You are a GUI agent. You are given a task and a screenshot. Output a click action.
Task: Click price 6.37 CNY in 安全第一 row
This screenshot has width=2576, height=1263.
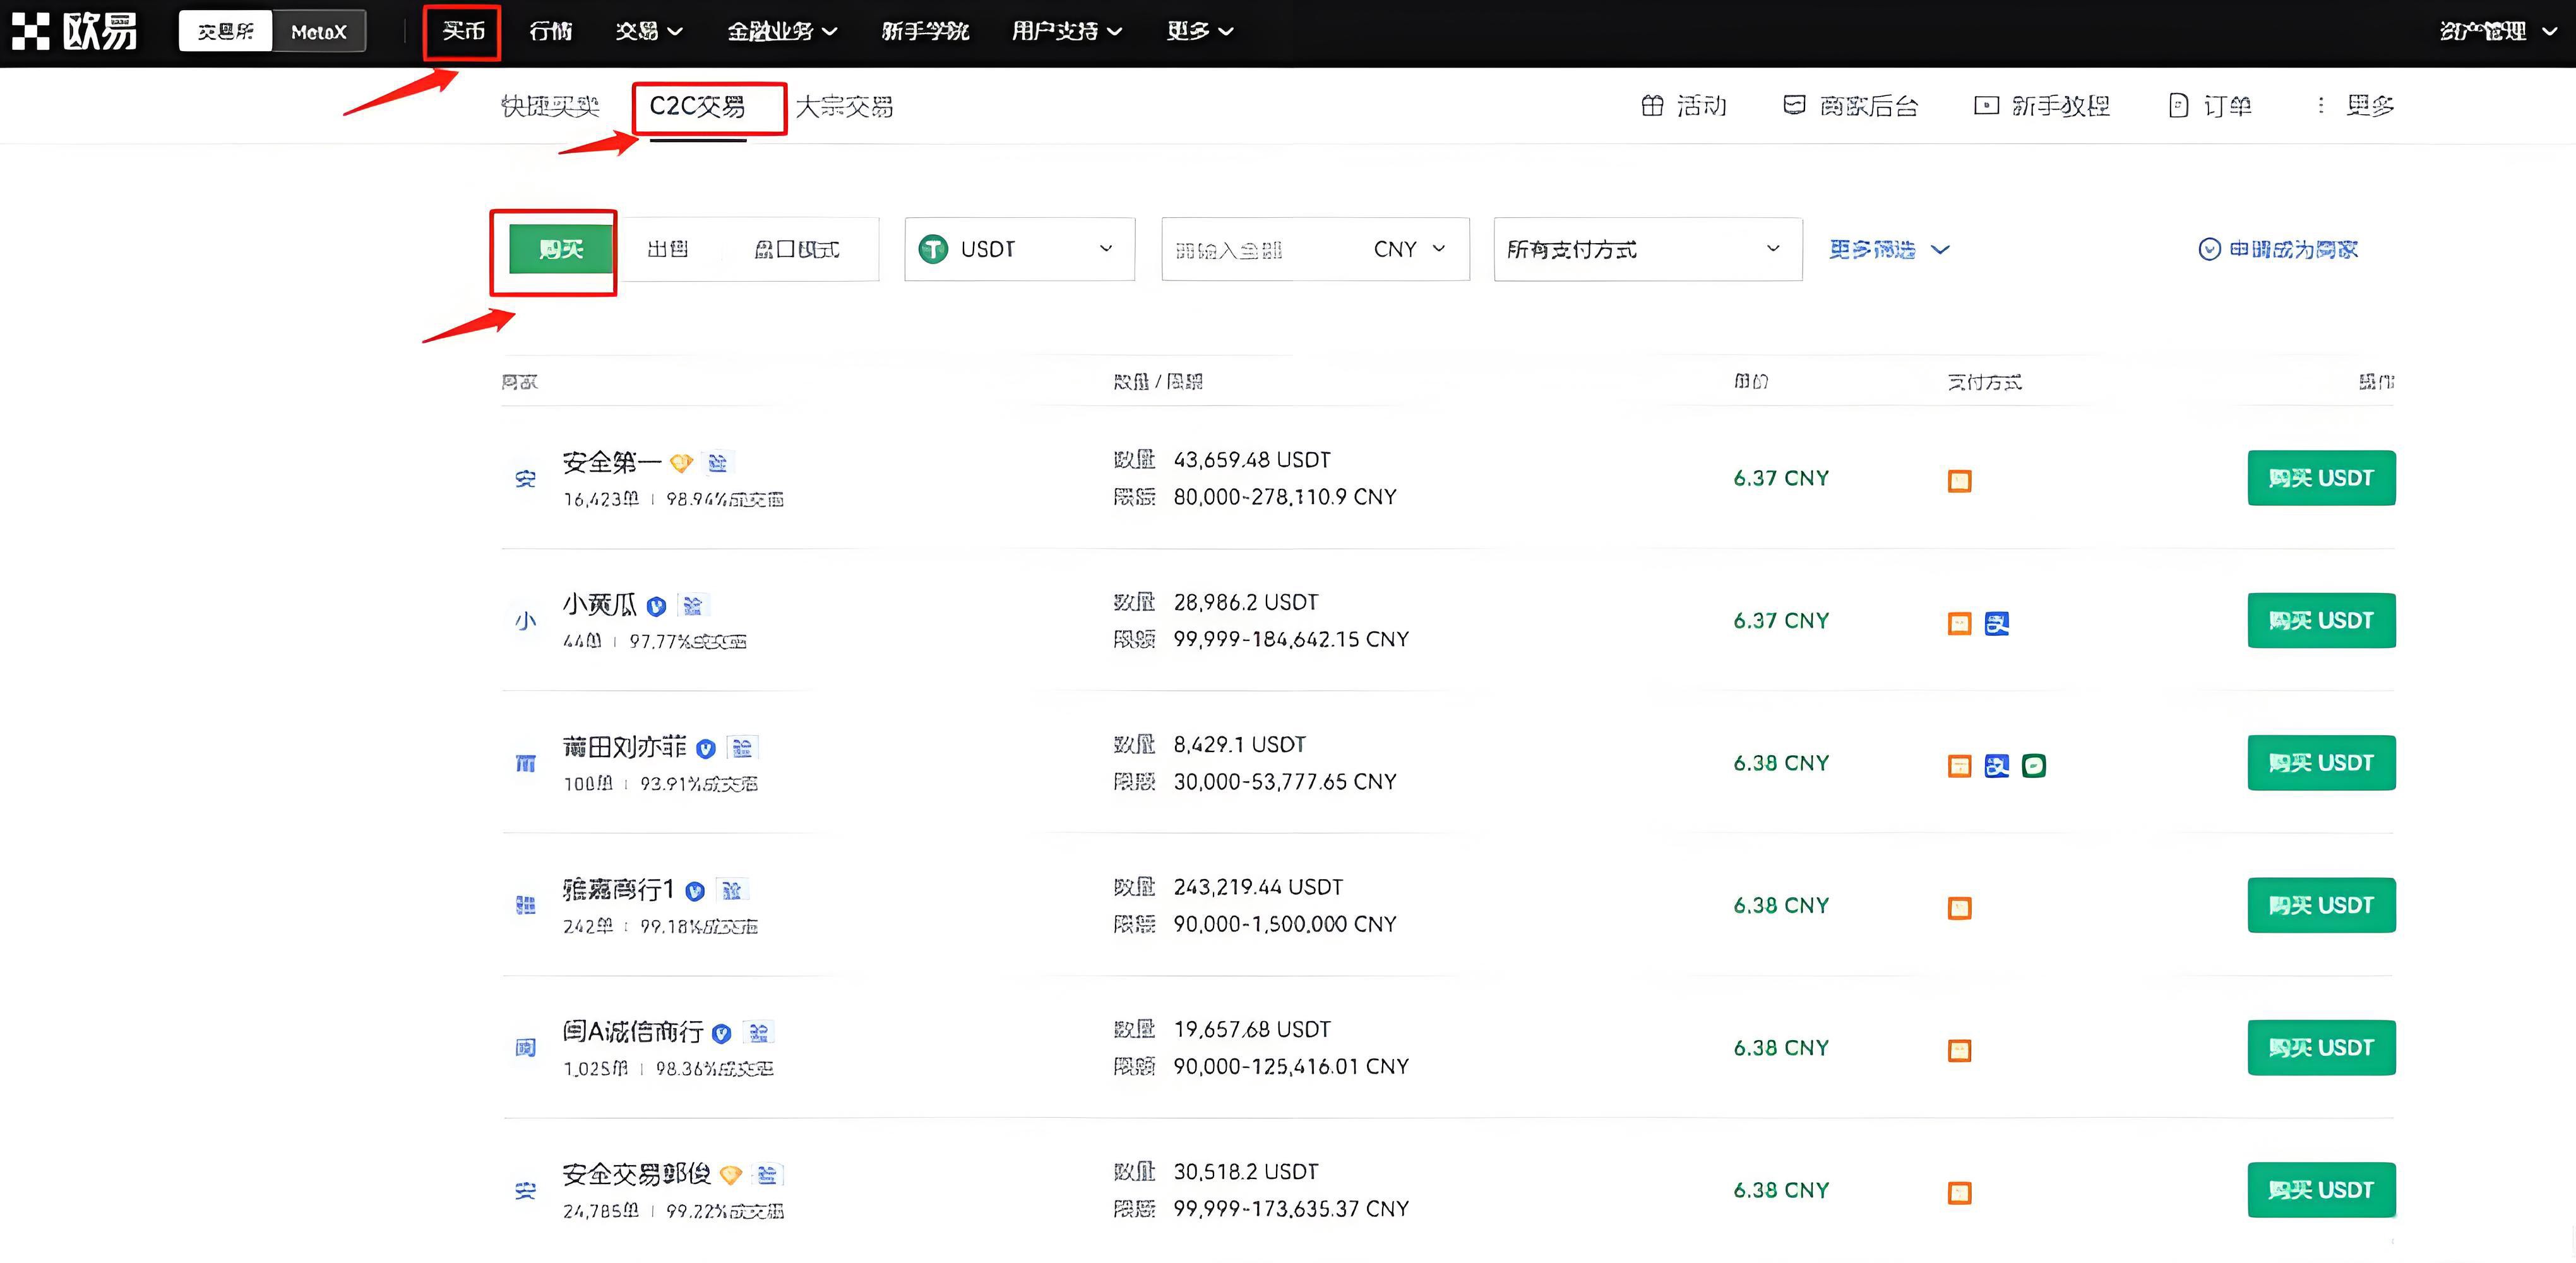tap(1781, 478)
